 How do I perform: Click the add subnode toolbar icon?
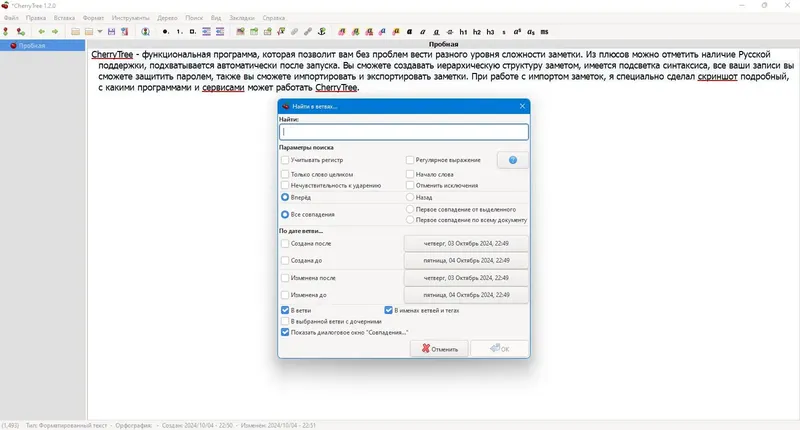[x=20, y=32]
